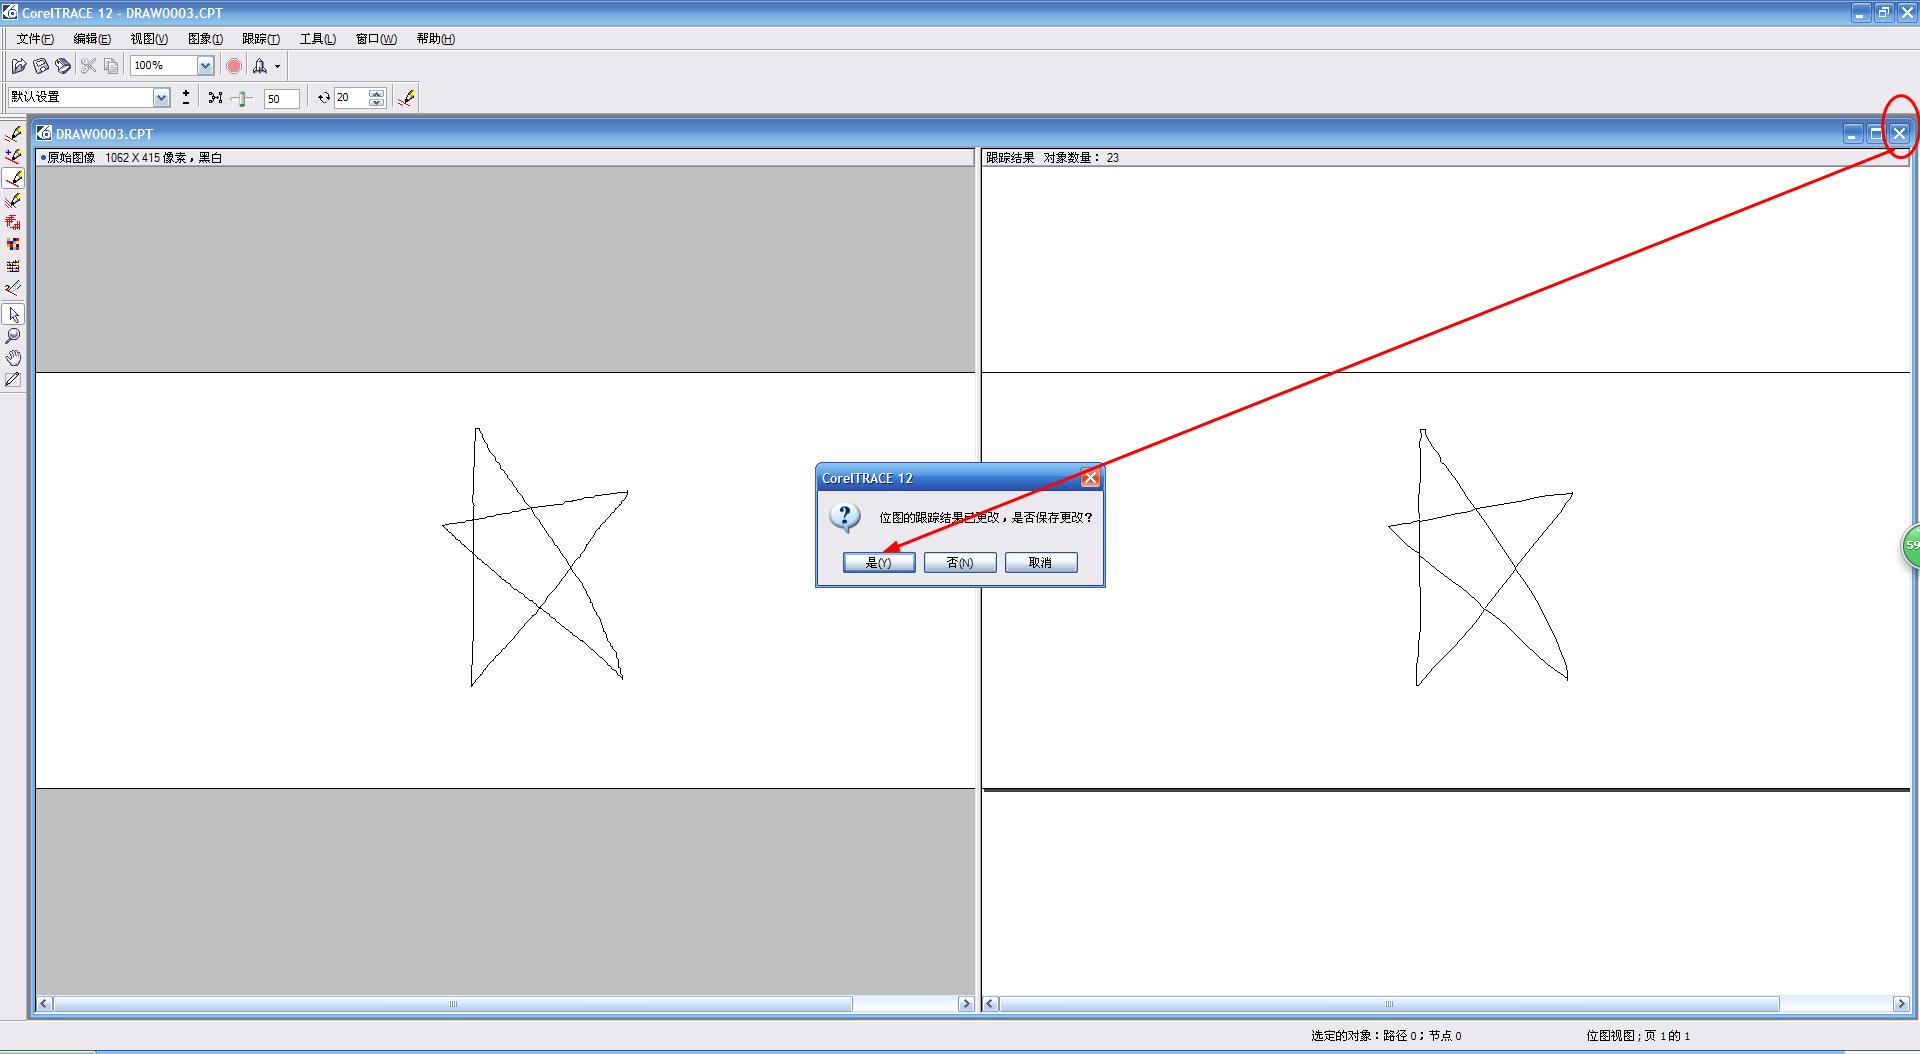Select the Sketch trace tool
Image resolution: width=1920 pixels, height=1054 pixels.
13,201
